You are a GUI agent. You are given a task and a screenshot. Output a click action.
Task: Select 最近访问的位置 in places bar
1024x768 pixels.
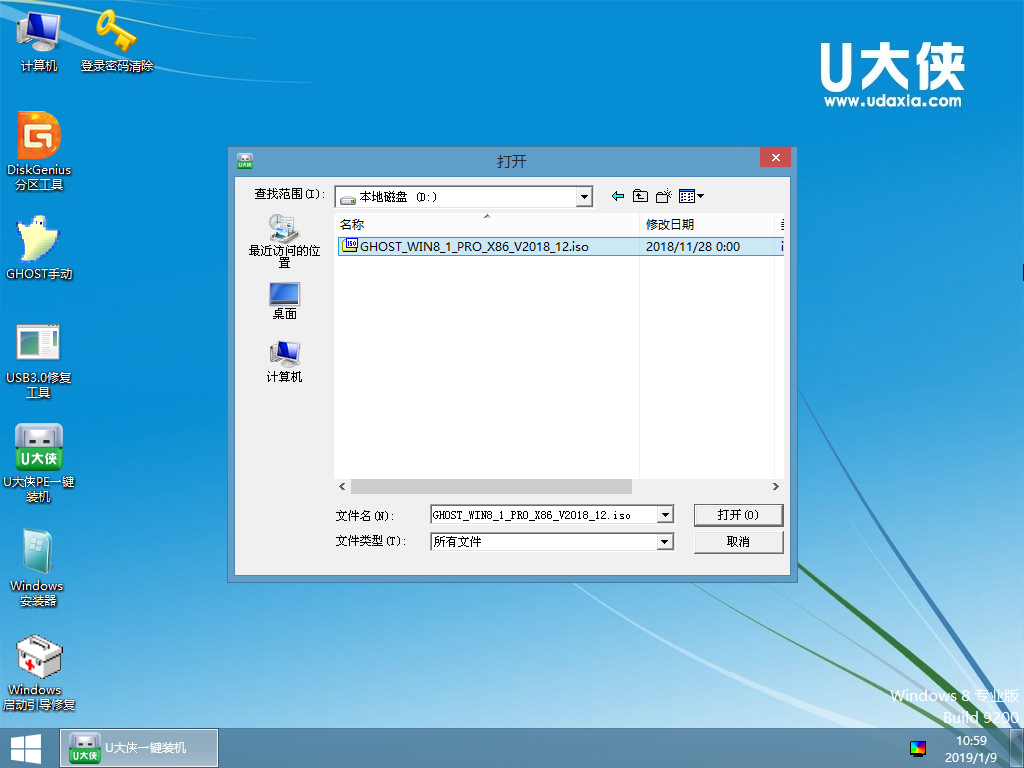point(284,241)
